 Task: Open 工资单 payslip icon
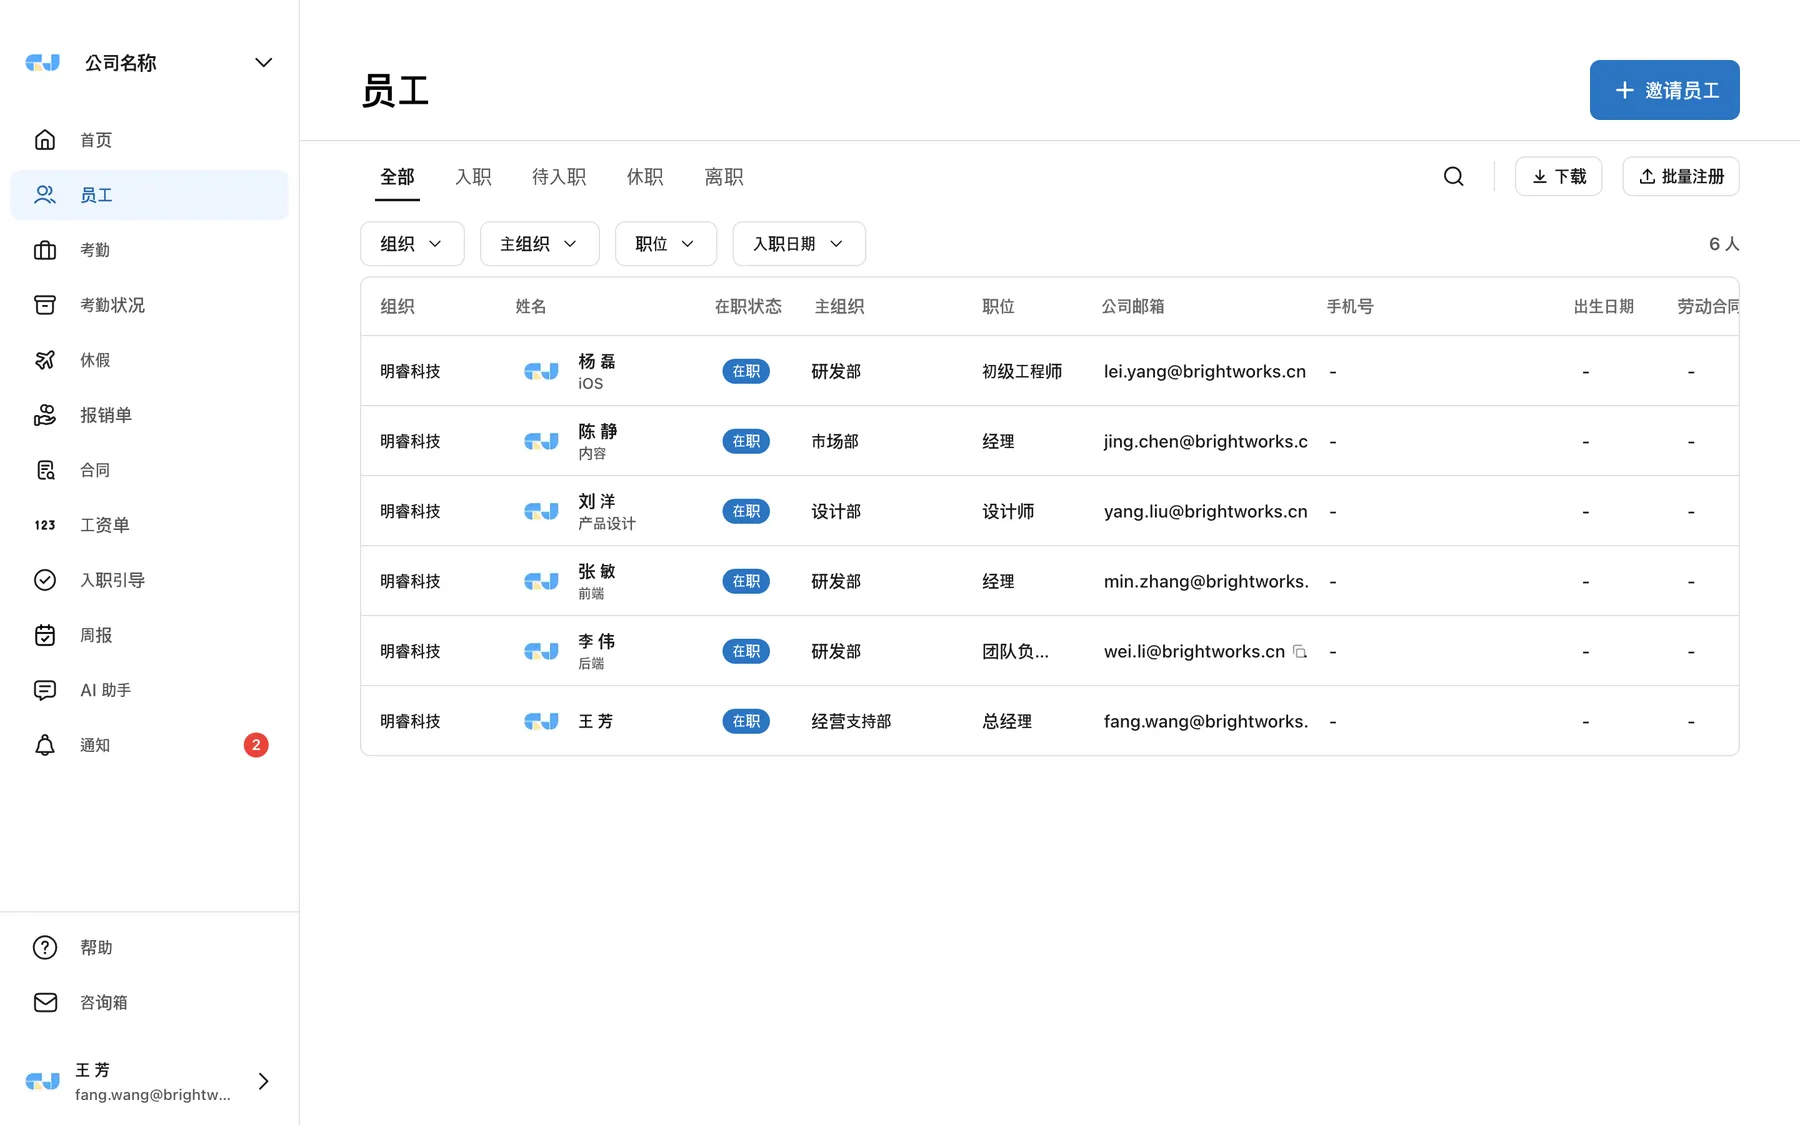[x=45, y=525]
